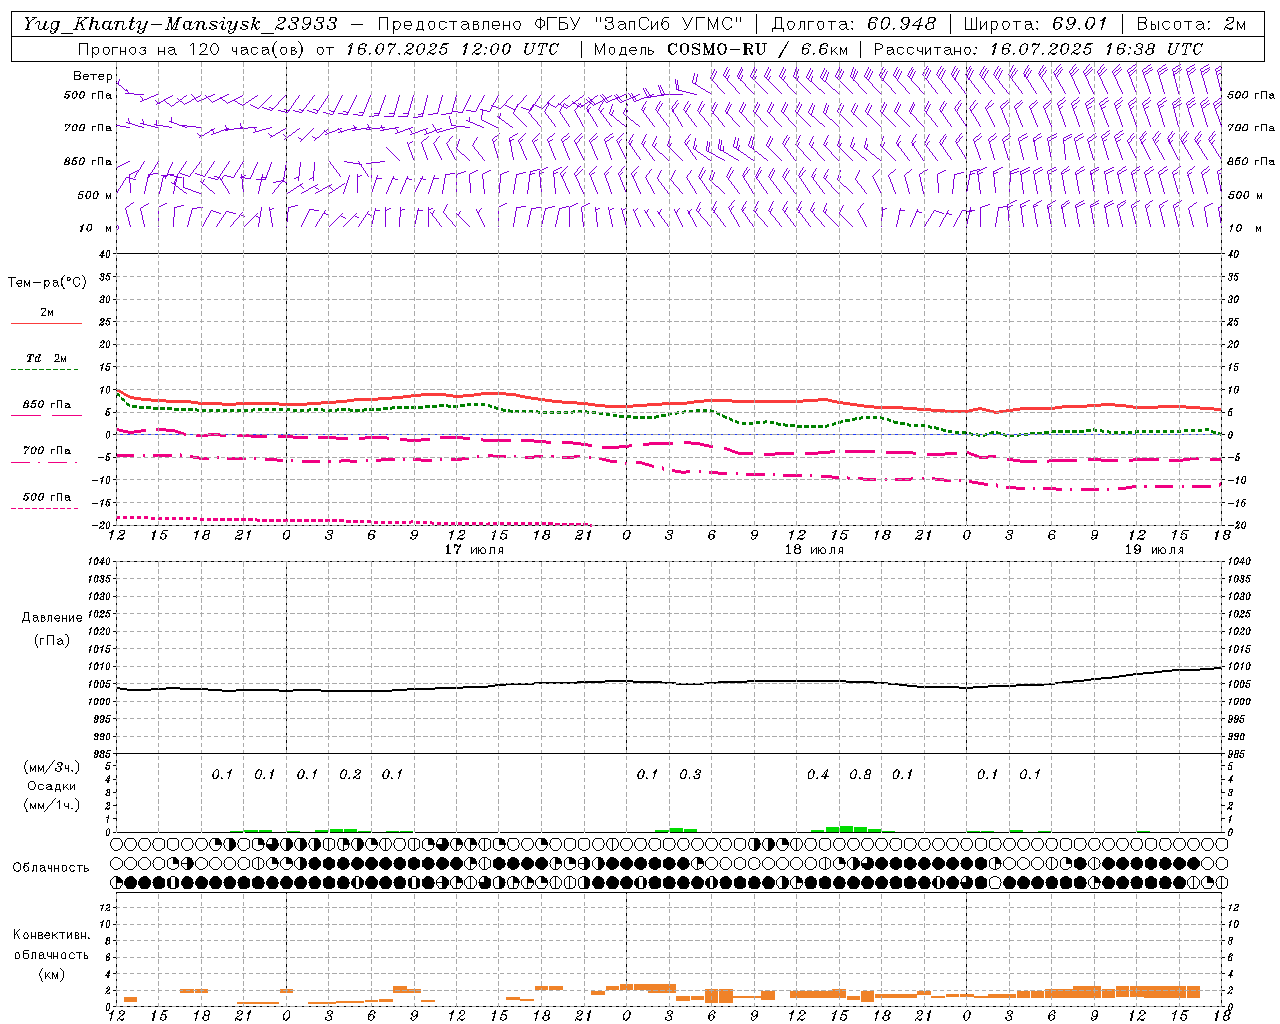Click the 40 tick on the left temperature axis

tap(104, 254)
